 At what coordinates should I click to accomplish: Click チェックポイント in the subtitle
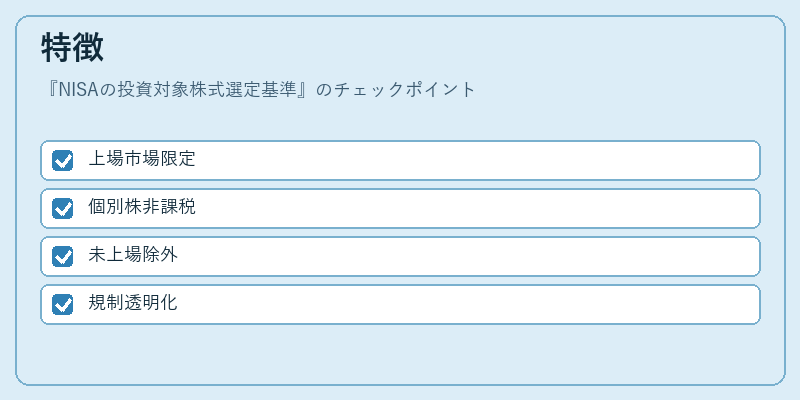(x=404, y=90)
